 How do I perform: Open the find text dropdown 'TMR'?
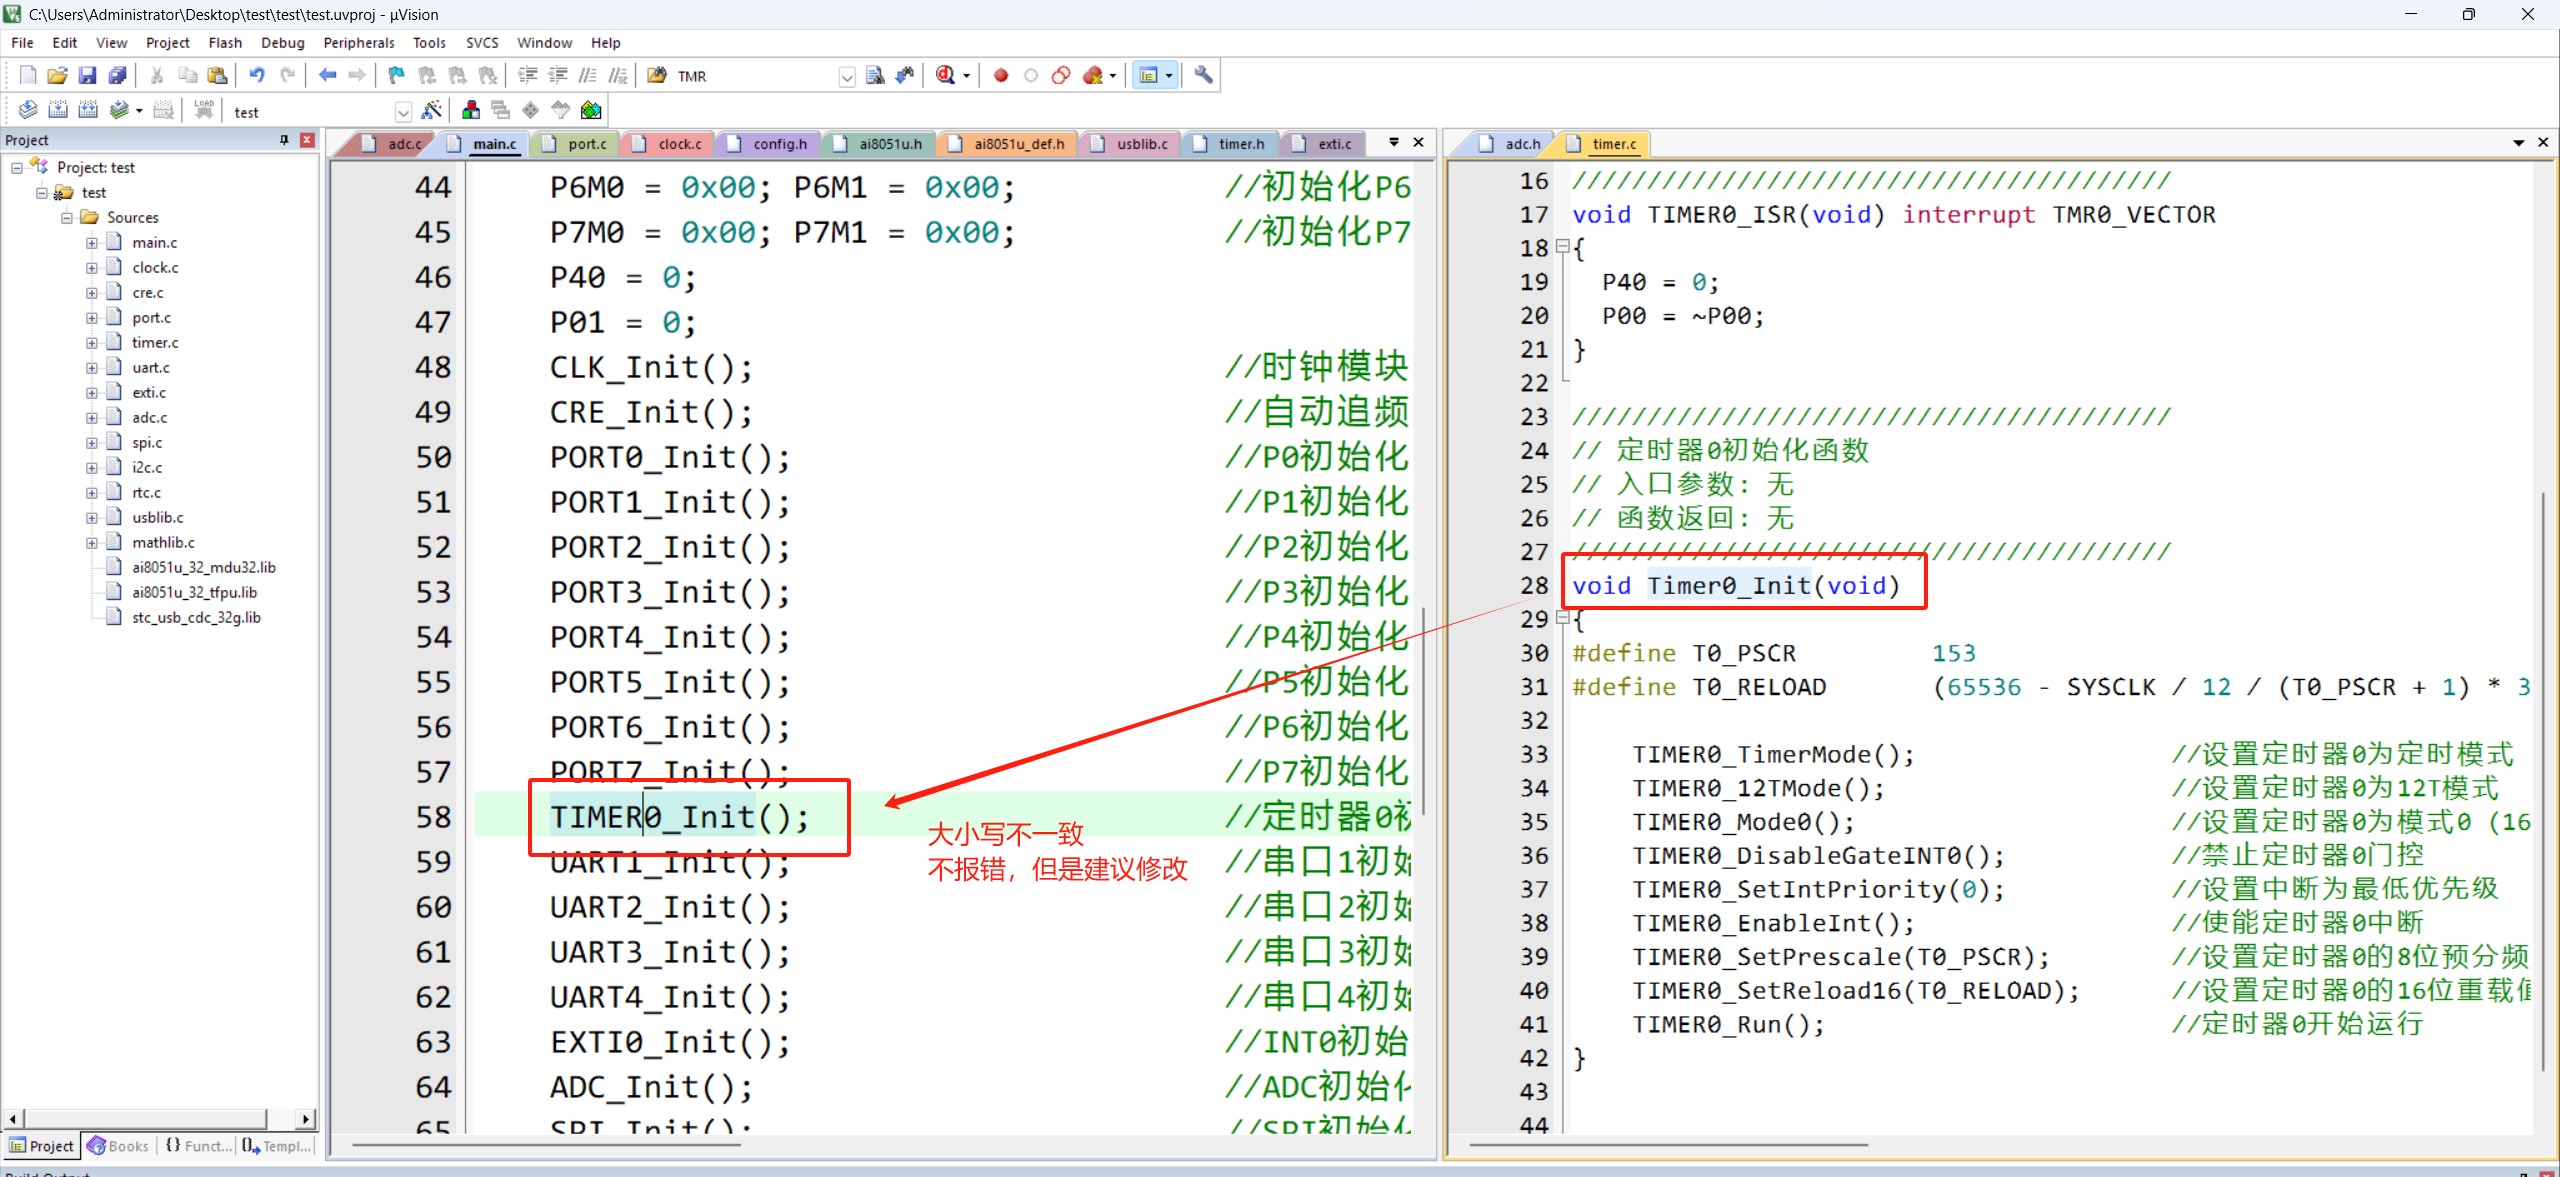[847, 77]
